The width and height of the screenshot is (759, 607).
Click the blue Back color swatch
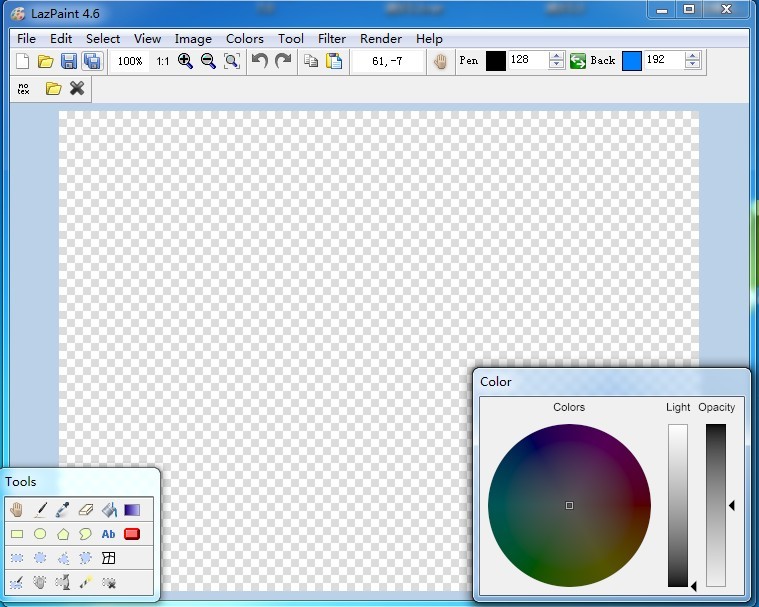(632, 61)
